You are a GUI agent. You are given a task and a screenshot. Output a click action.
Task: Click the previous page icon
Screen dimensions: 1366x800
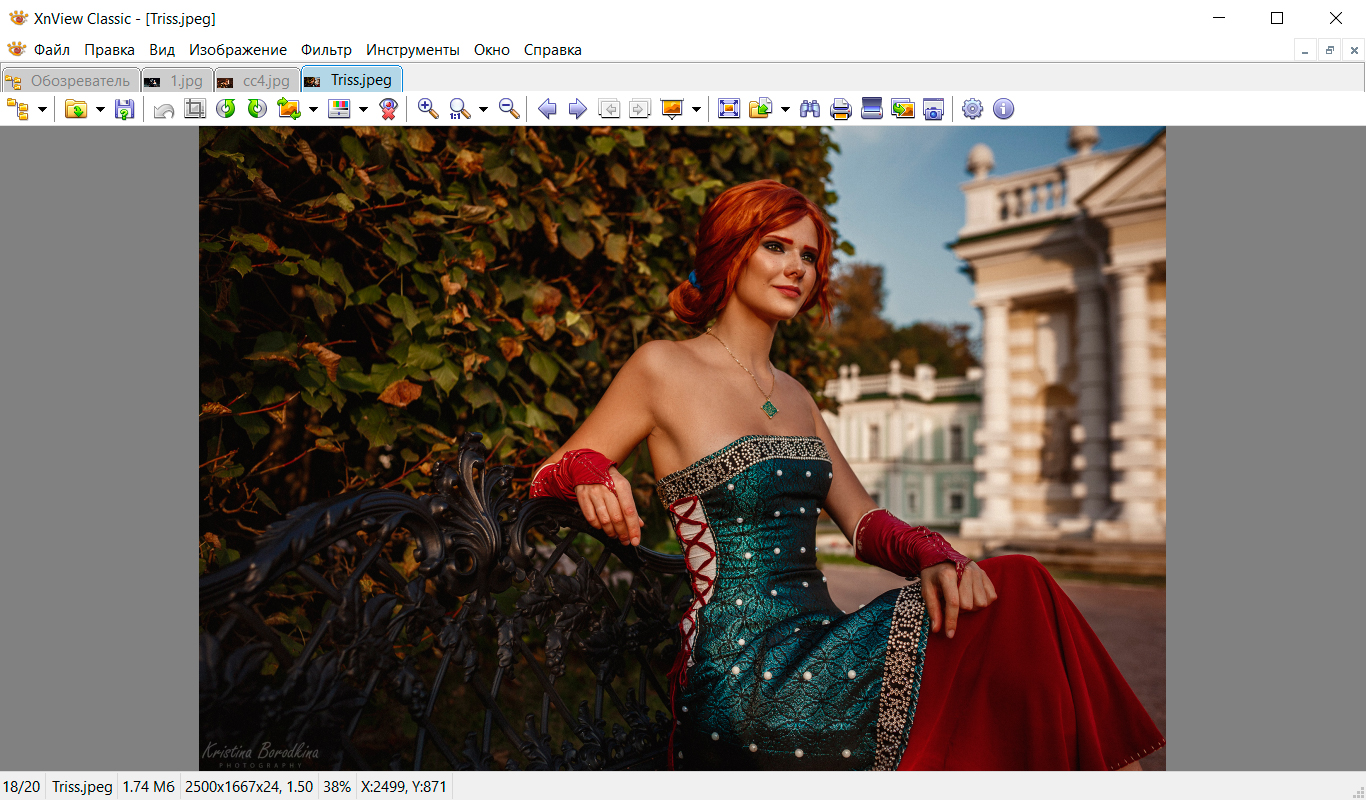pyautogui.click(x=609, y=109)
